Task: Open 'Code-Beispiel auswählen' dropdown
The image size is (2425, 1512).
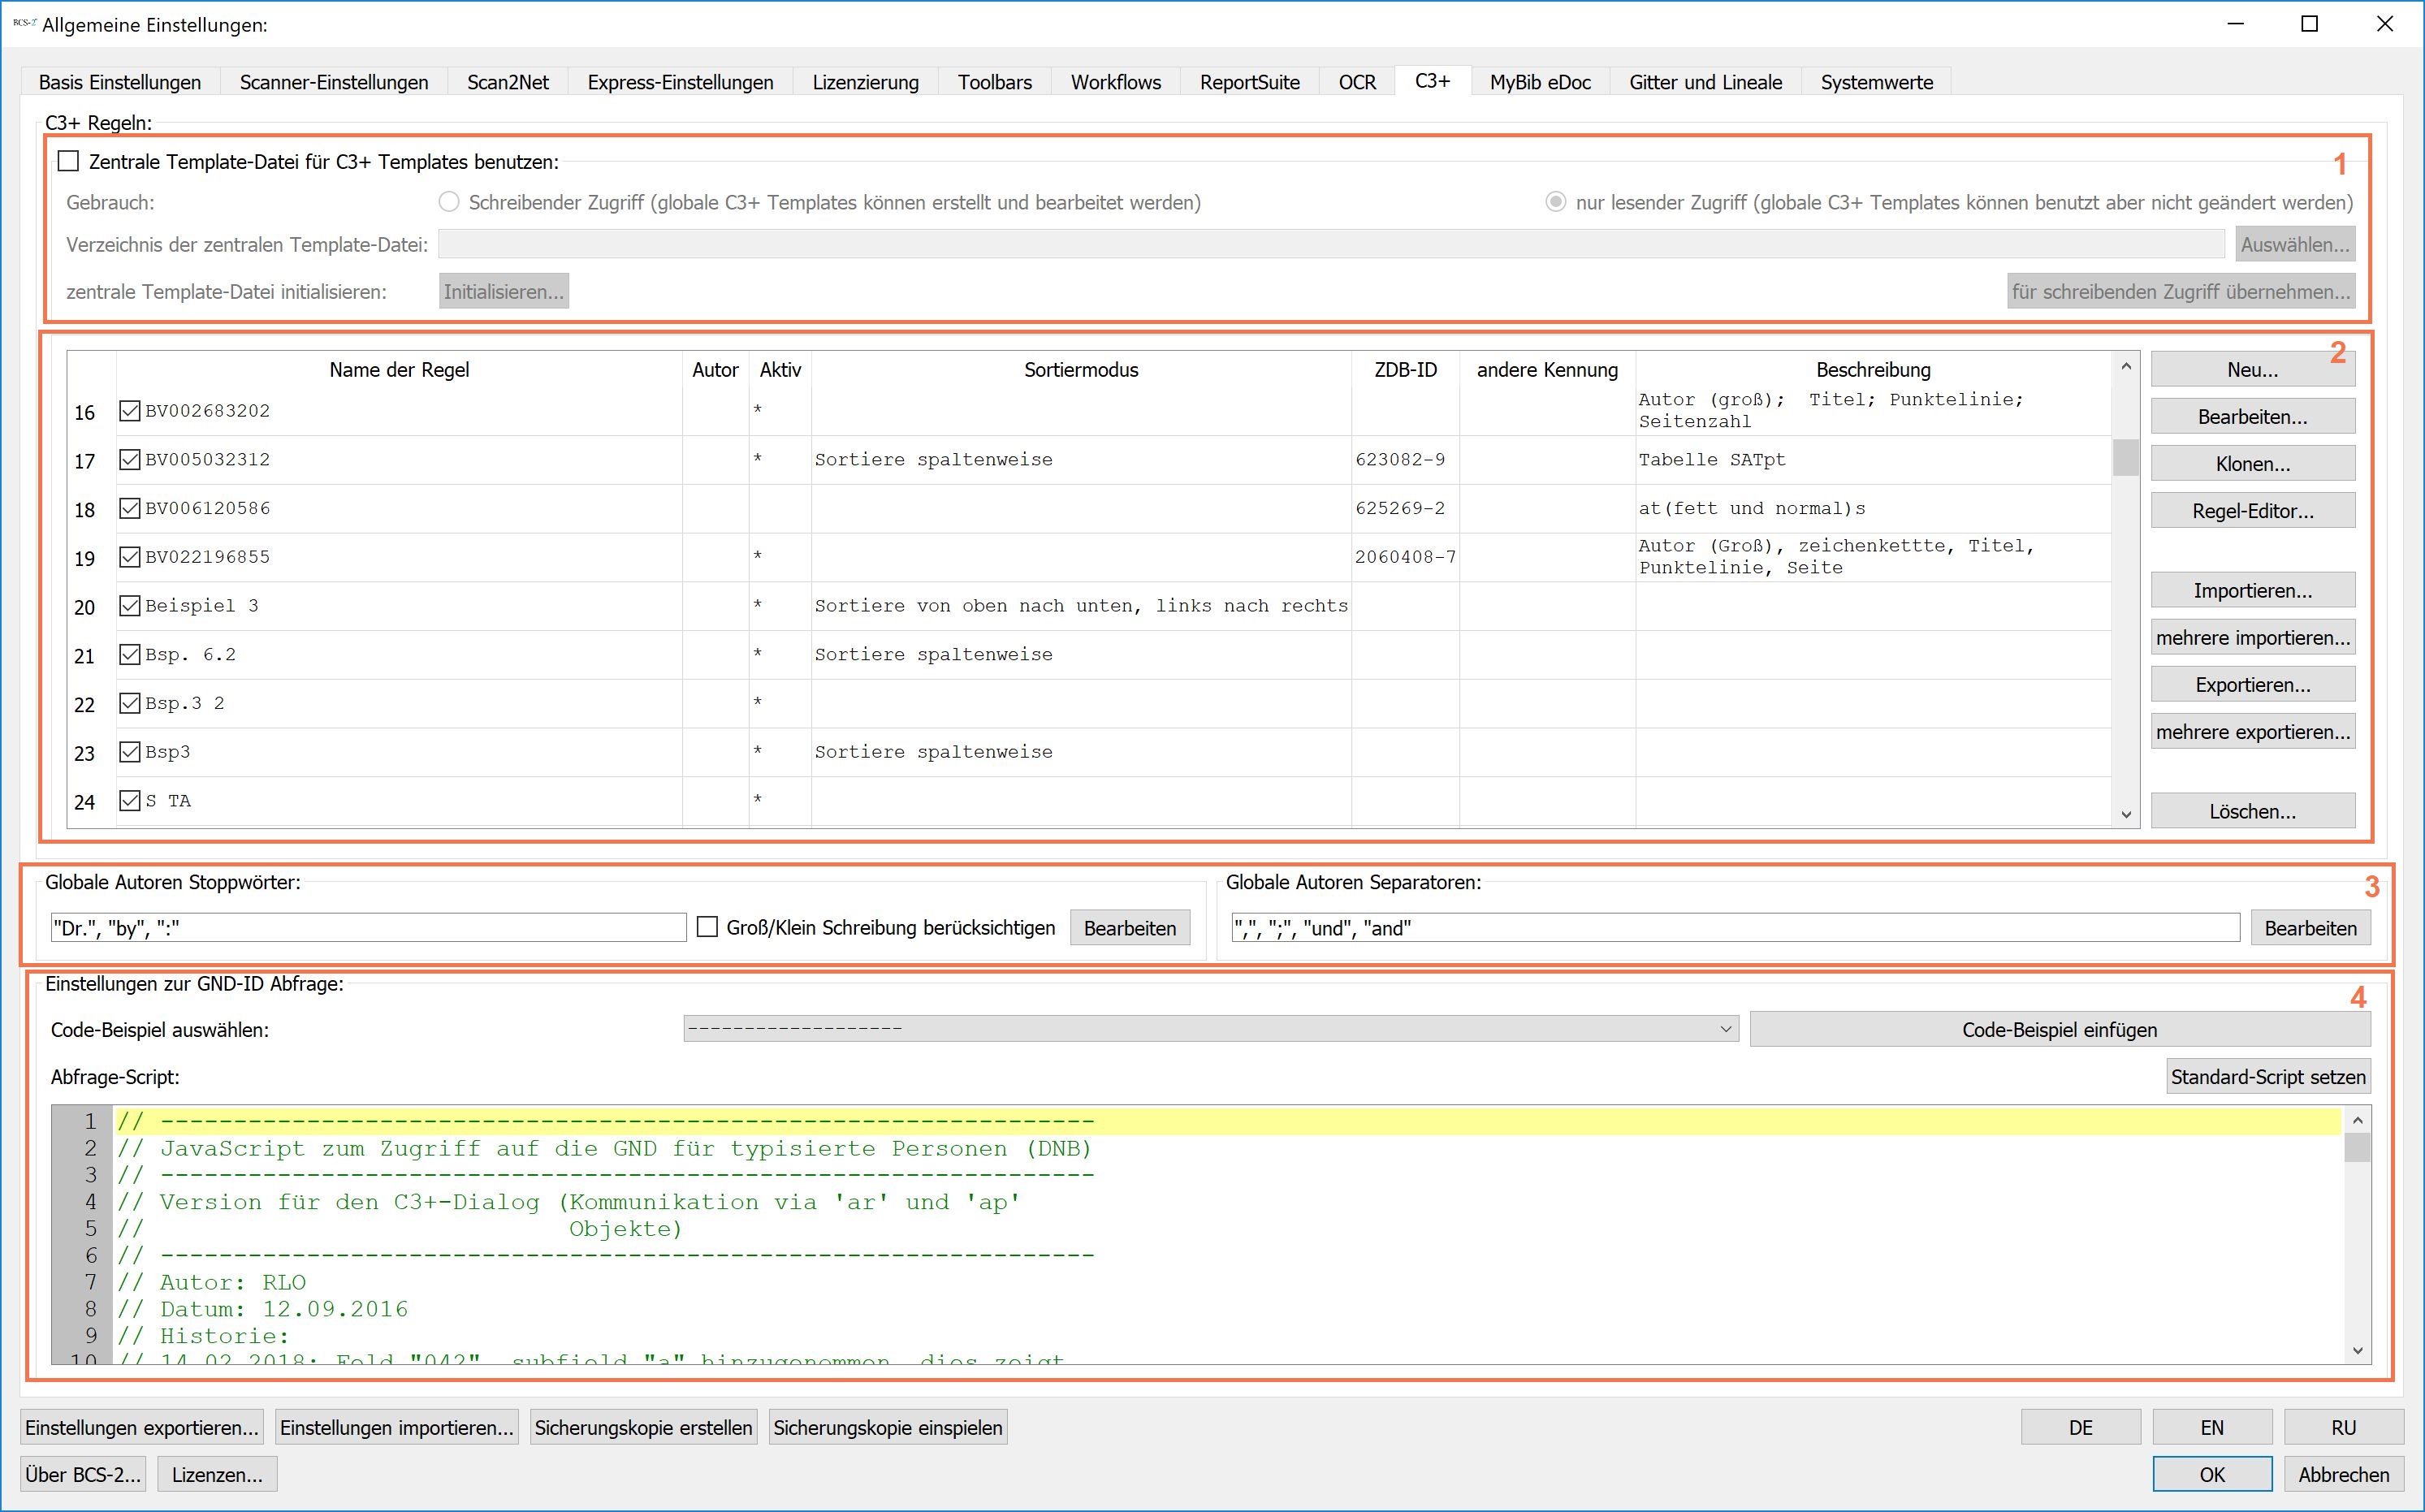Action: pyautogui.click(x=1211, y=1029)
